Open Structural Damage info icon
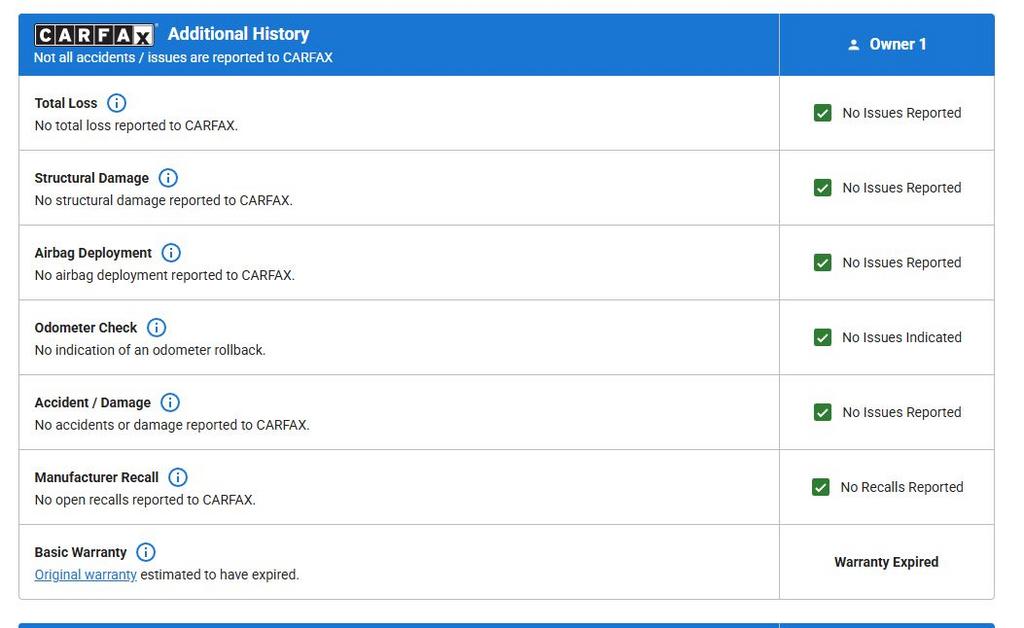 (x=168, y=178)
